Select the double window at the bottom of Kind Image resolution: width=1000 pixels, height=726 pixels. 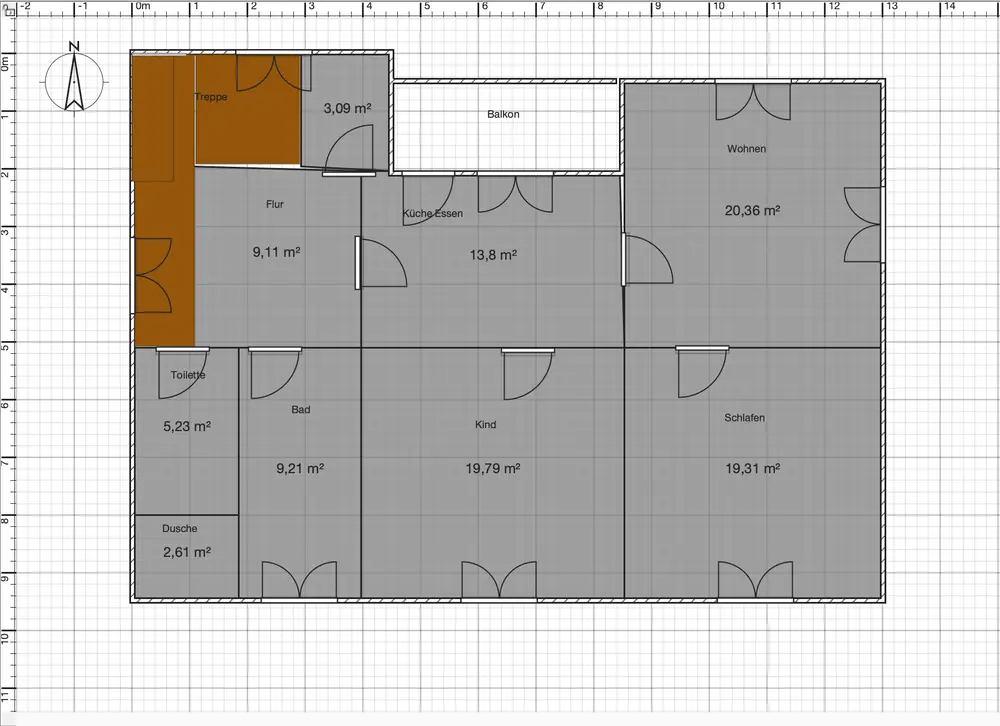click(498, 581)
